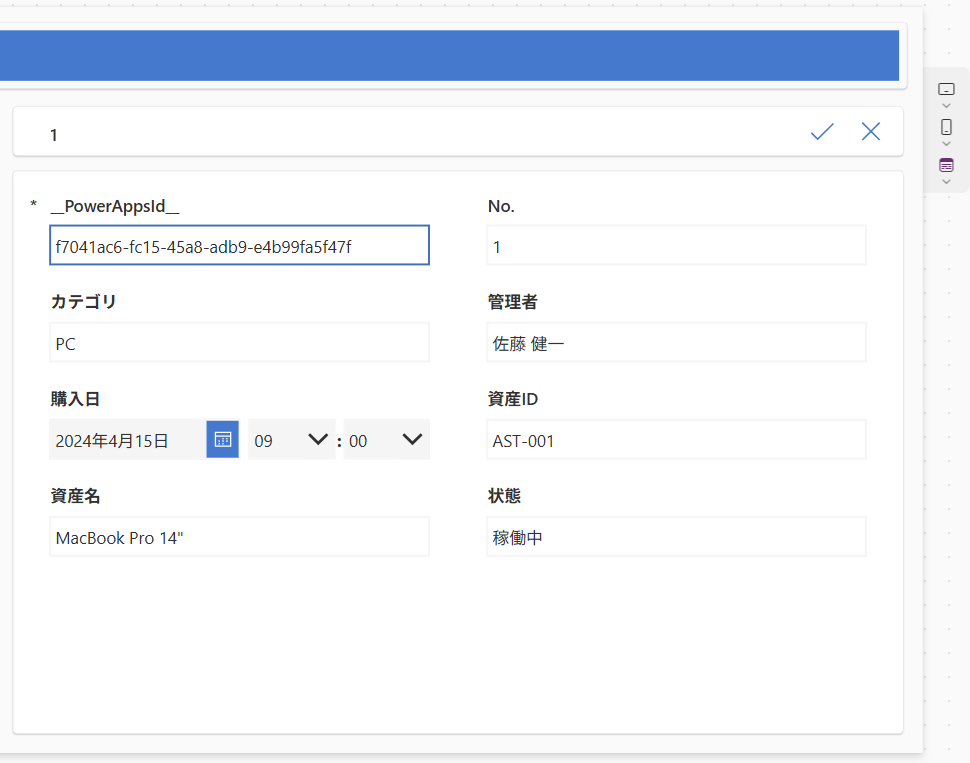
Task: Expand the chevron below the purple form icon
Action: pos(946,181)
